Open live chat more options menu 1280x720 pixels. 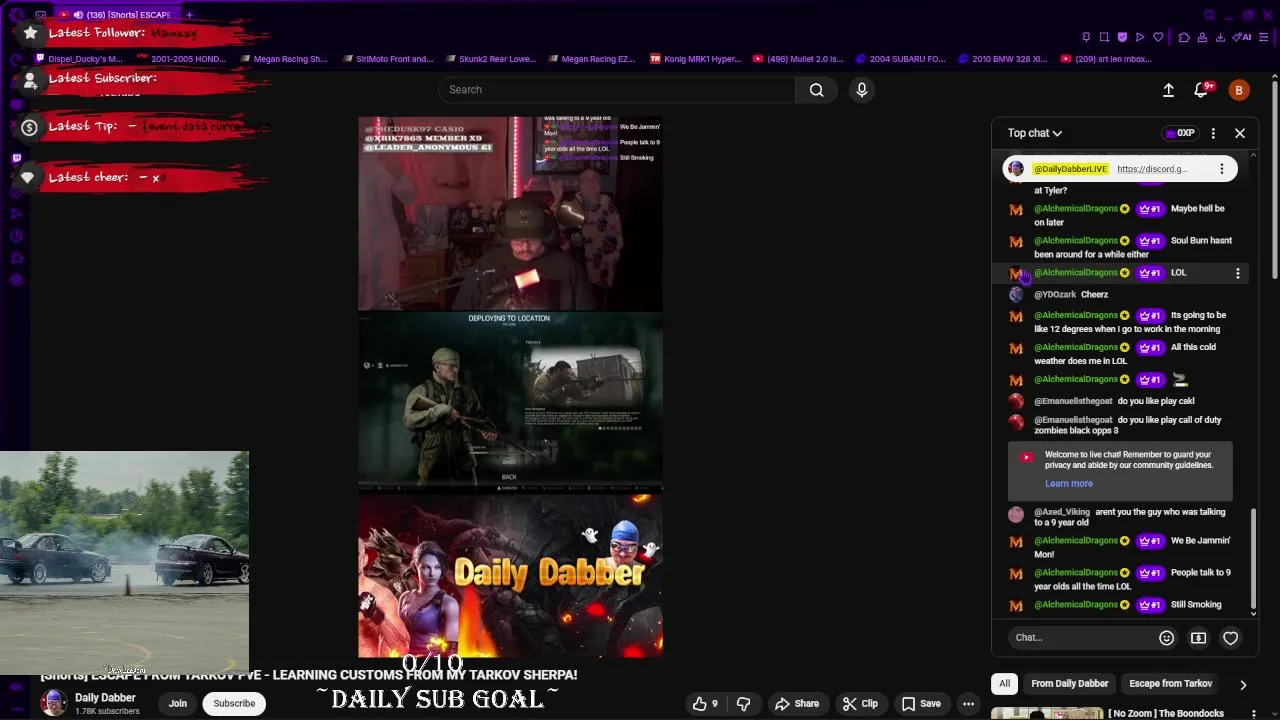[x=1213, y=133]
